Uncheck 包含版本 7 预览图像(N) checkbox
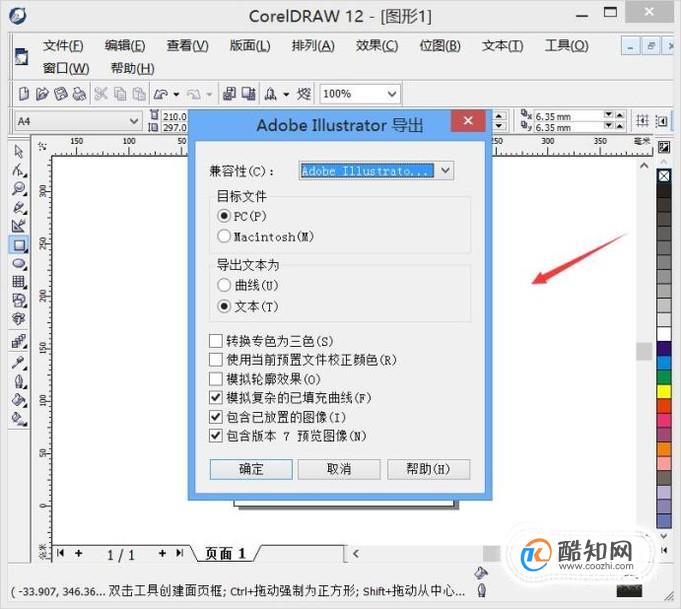 coord(216,435)
